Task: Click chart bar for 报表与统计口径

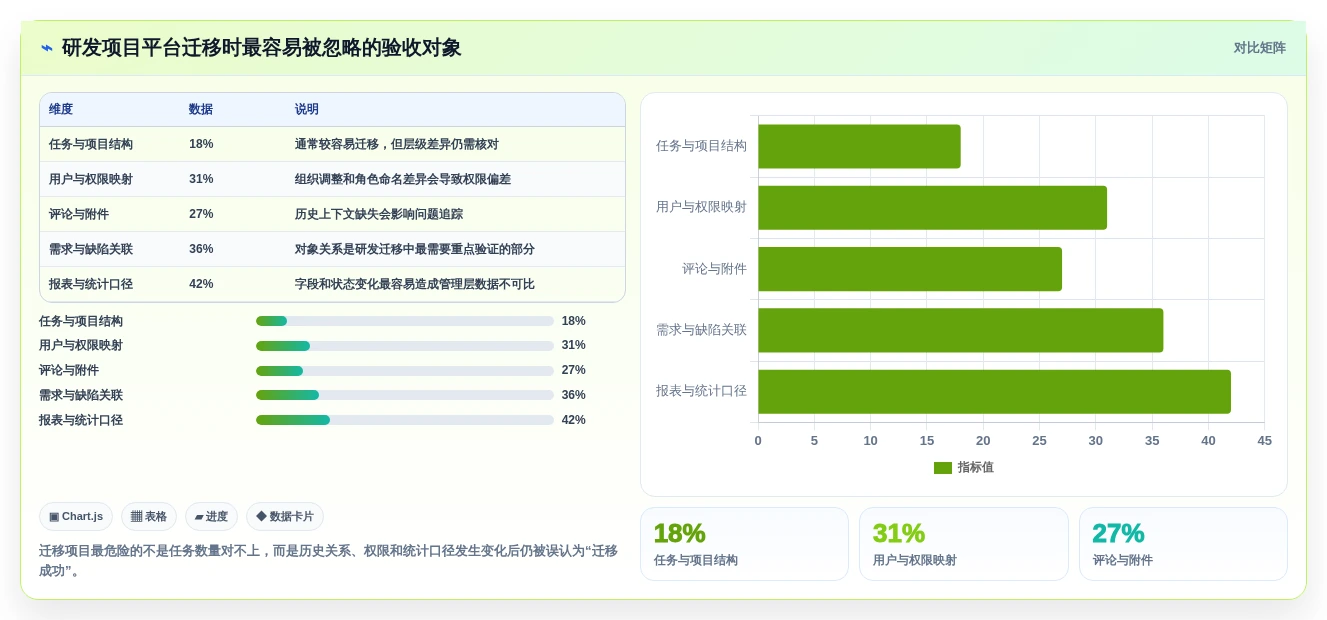Action: [994, 392]
